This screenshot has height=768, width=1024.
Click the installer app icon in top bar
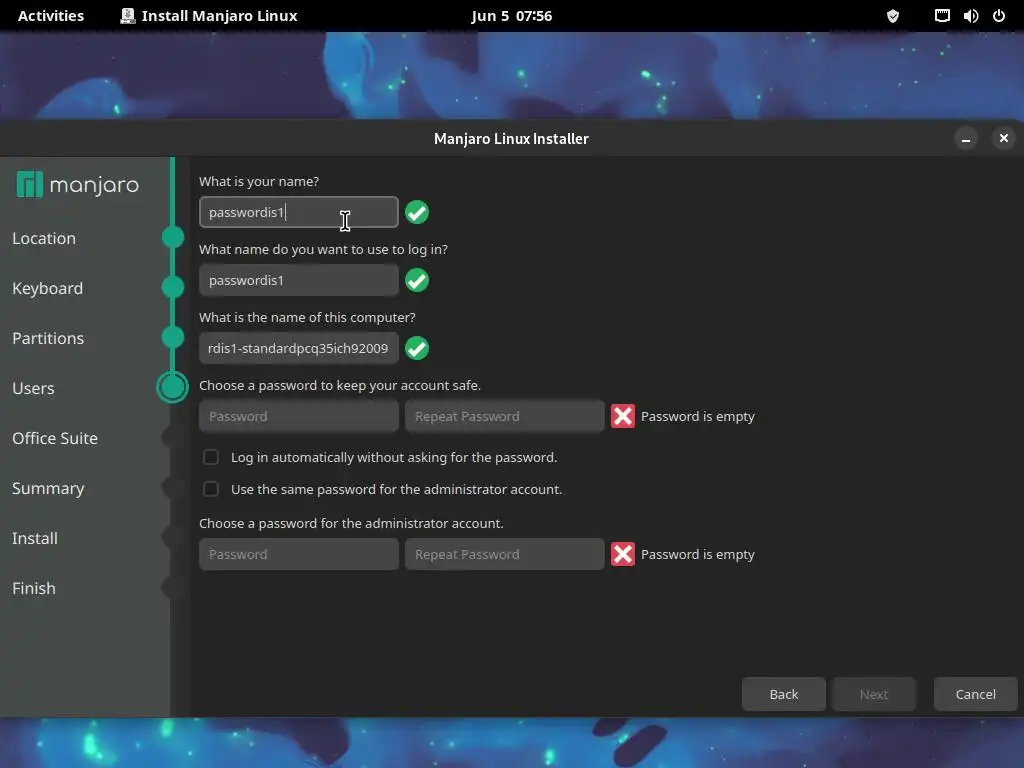[x=128, y=16]
